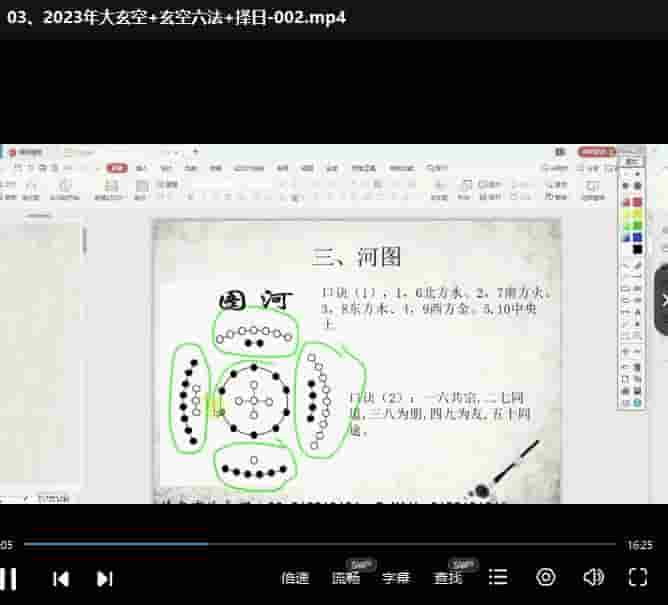
Task: Pick the red swatch in the drawing palette
Action: [637, 202]
